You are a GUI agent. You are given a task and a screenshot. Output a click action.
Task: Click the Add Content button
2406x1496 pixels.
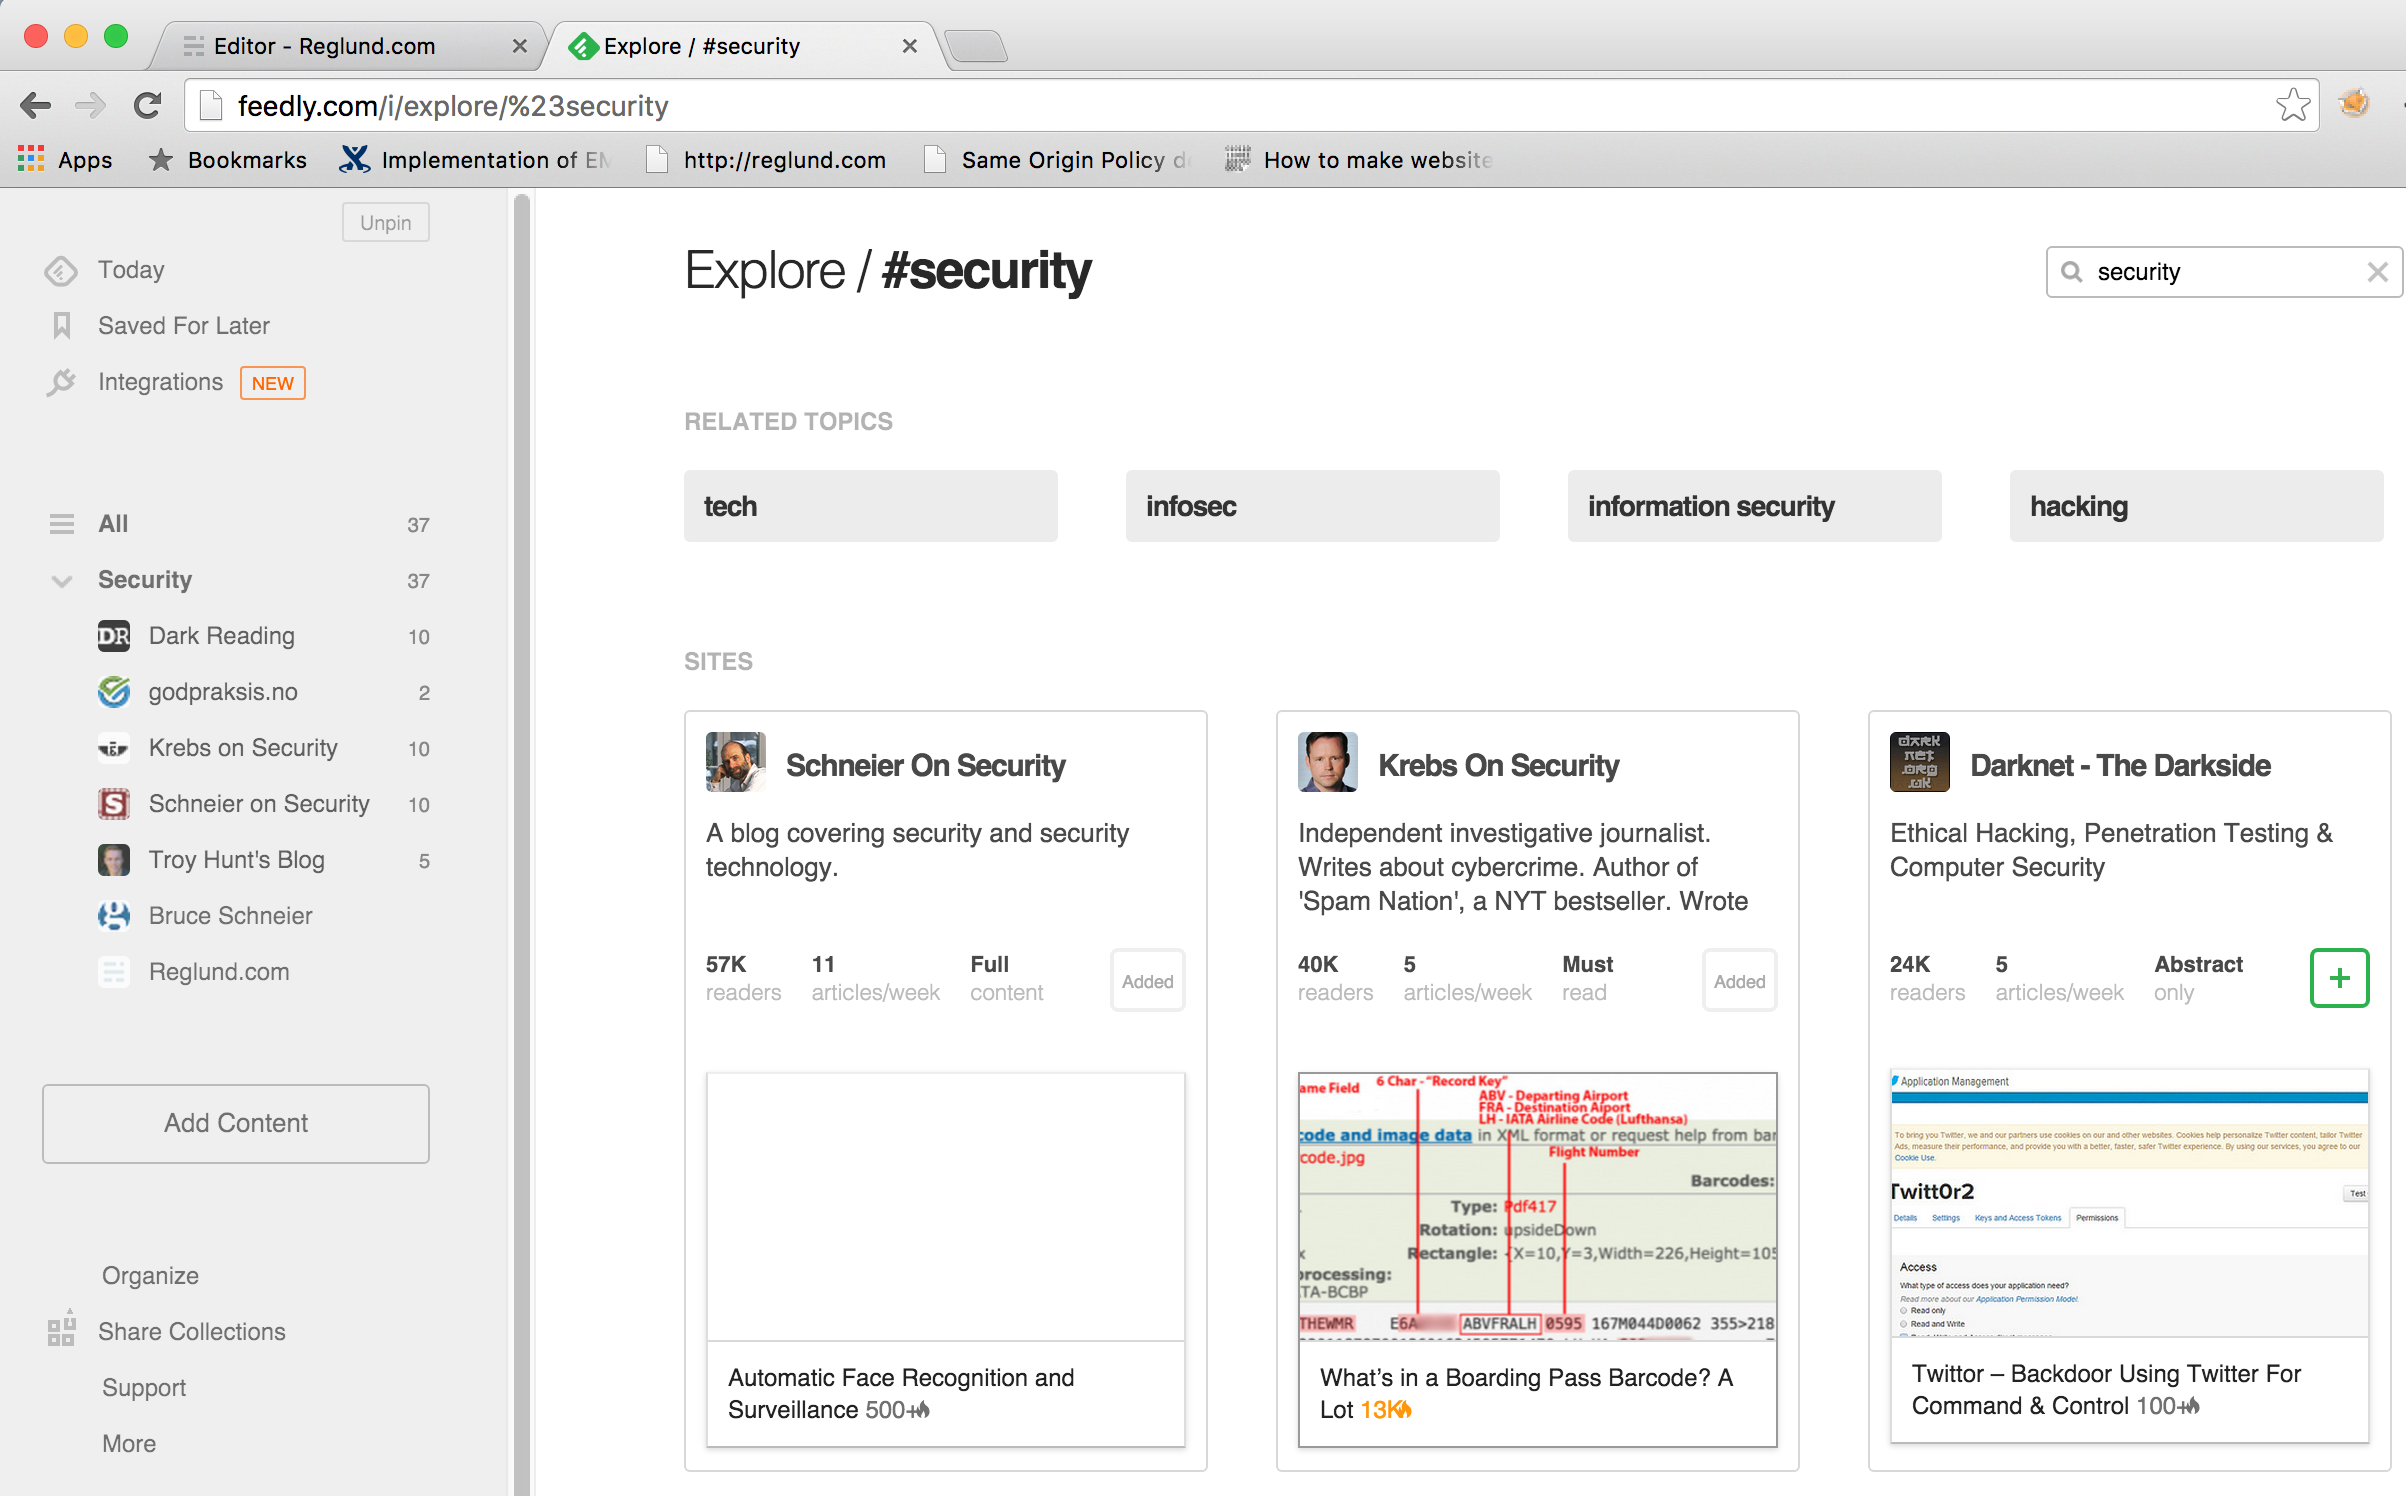point(236,1123)
